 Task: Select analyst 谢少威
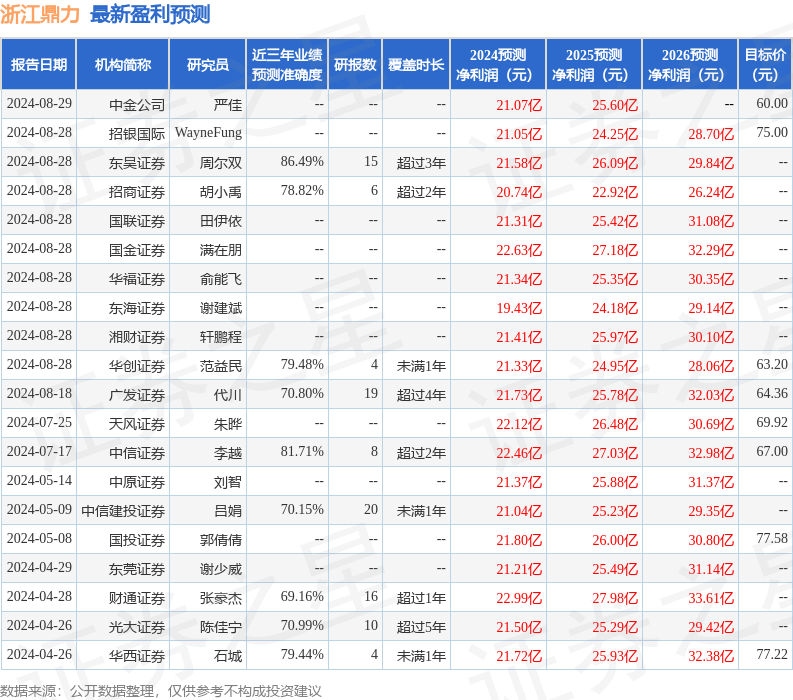click(221, 568)
